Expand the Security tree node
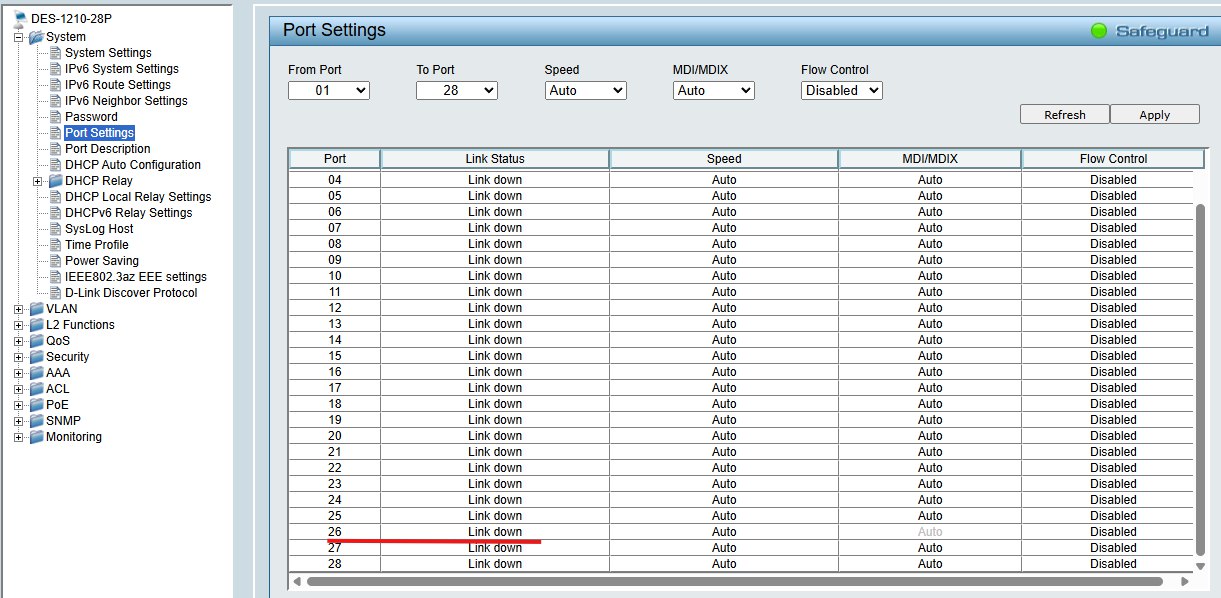This screenshot has width=1221, height=598. pos(19,357)
